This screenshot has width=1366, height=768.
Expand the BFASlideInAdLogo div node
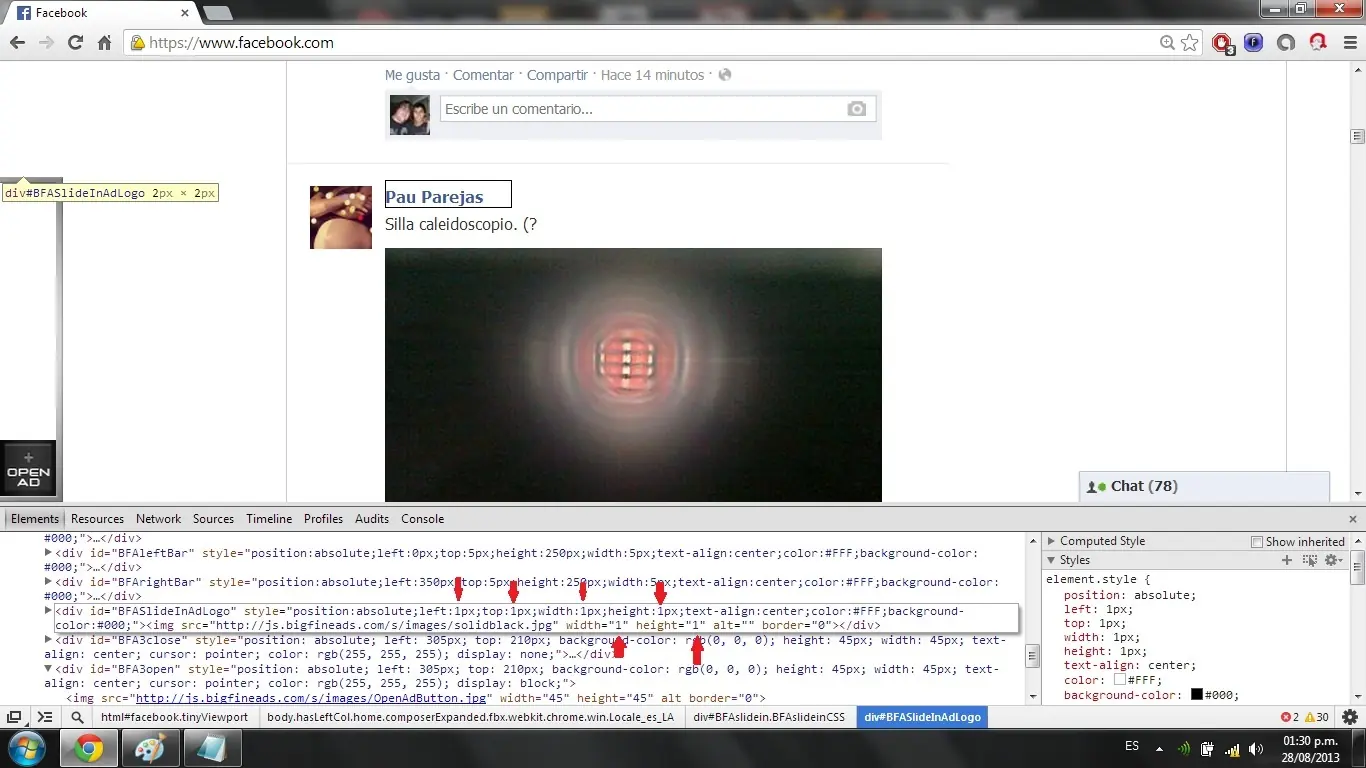48,610
